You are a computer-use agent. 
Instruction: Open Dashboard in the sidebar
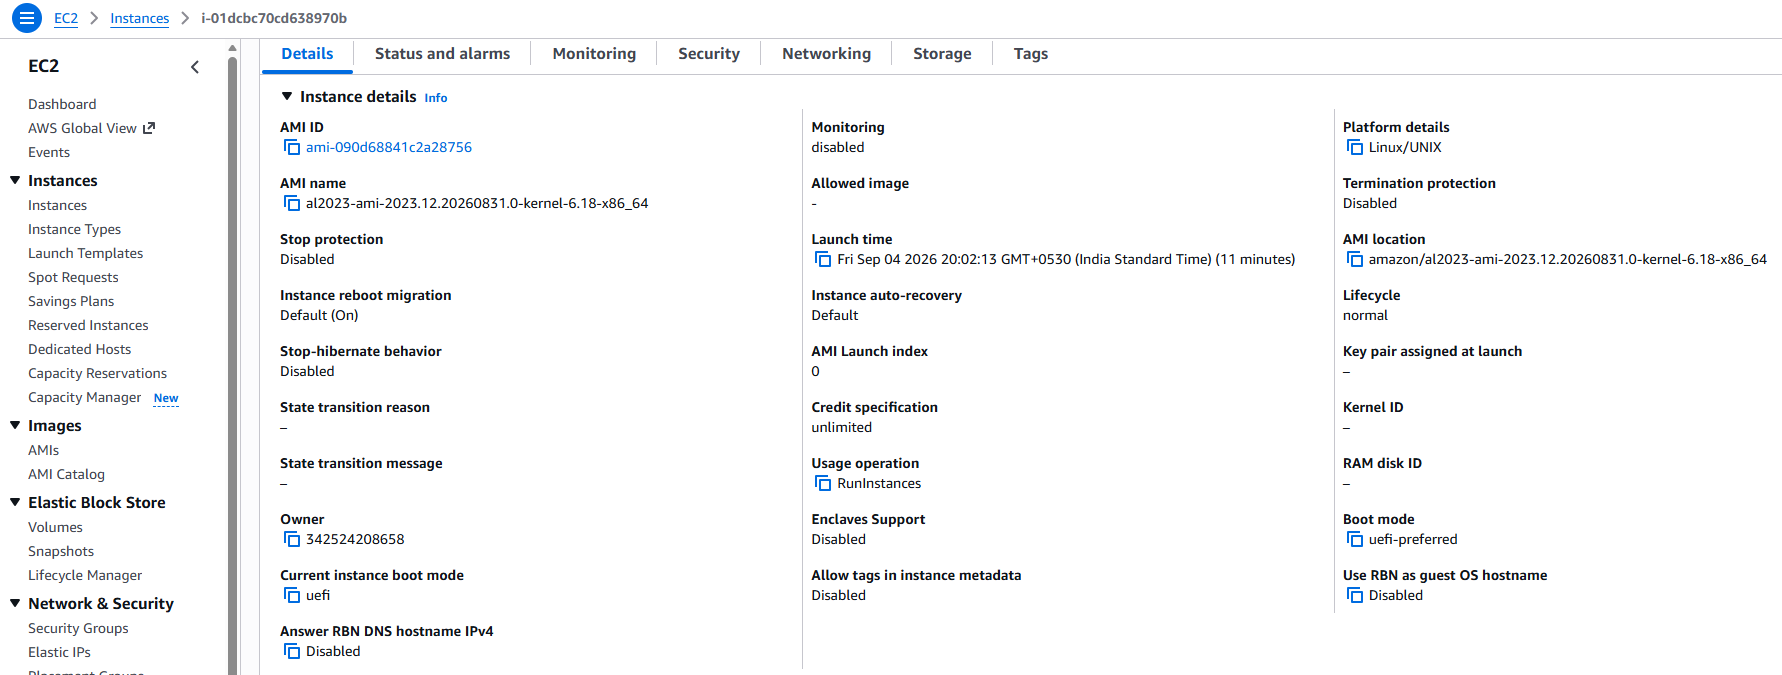(x=62, y=104)
